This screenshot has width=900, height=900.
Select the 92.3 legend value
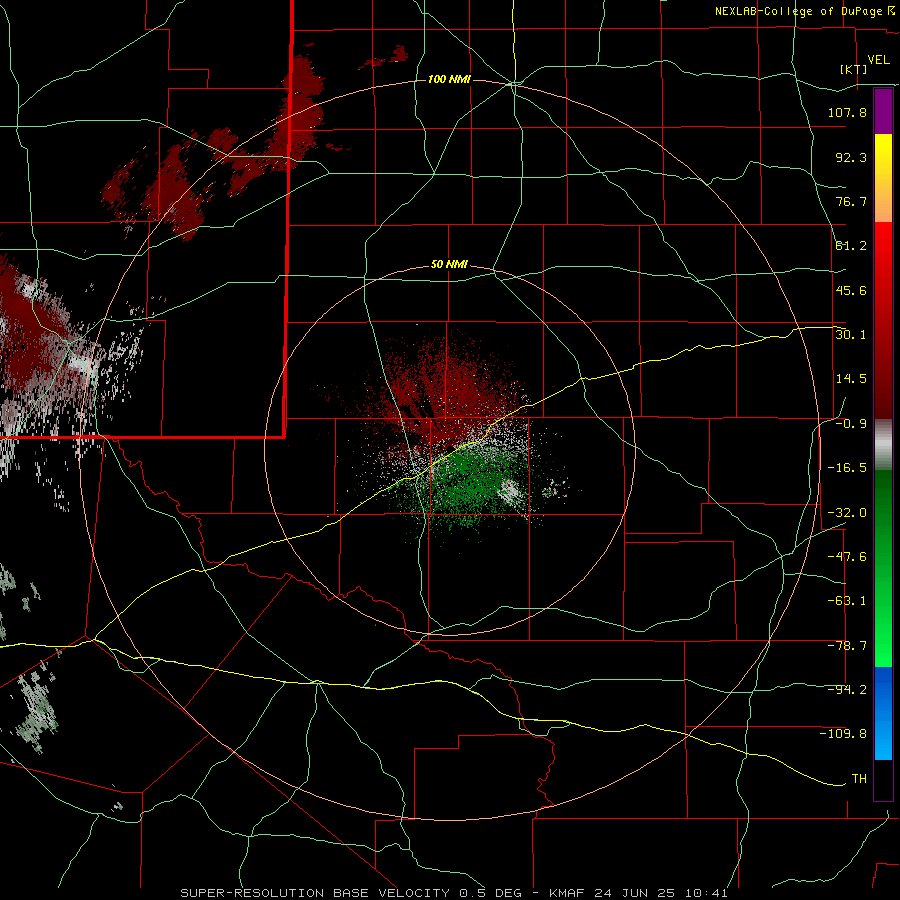(851, 157)
